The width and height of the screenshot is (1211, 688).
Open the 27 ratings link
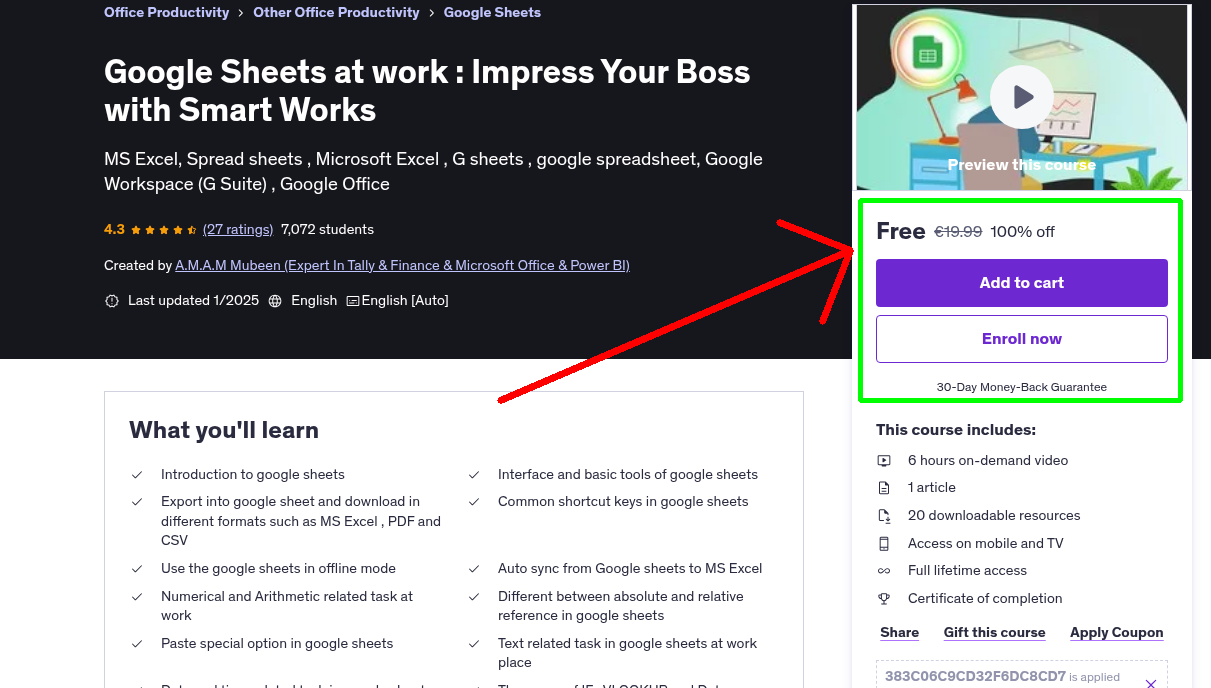[238, 229]
